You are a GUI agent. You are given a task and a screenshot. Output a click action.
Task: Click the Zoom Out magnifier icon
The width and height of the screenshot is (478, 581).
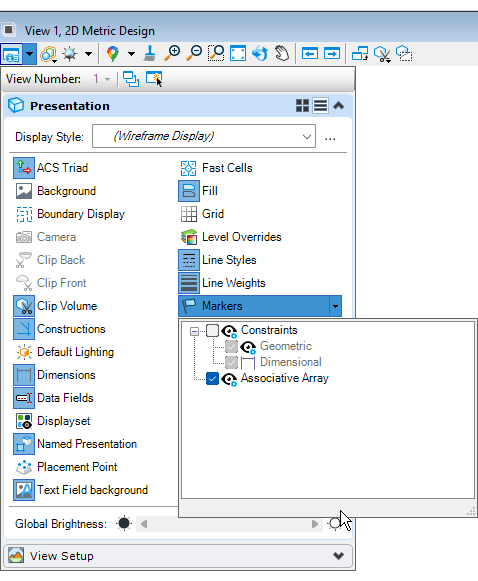194,53
